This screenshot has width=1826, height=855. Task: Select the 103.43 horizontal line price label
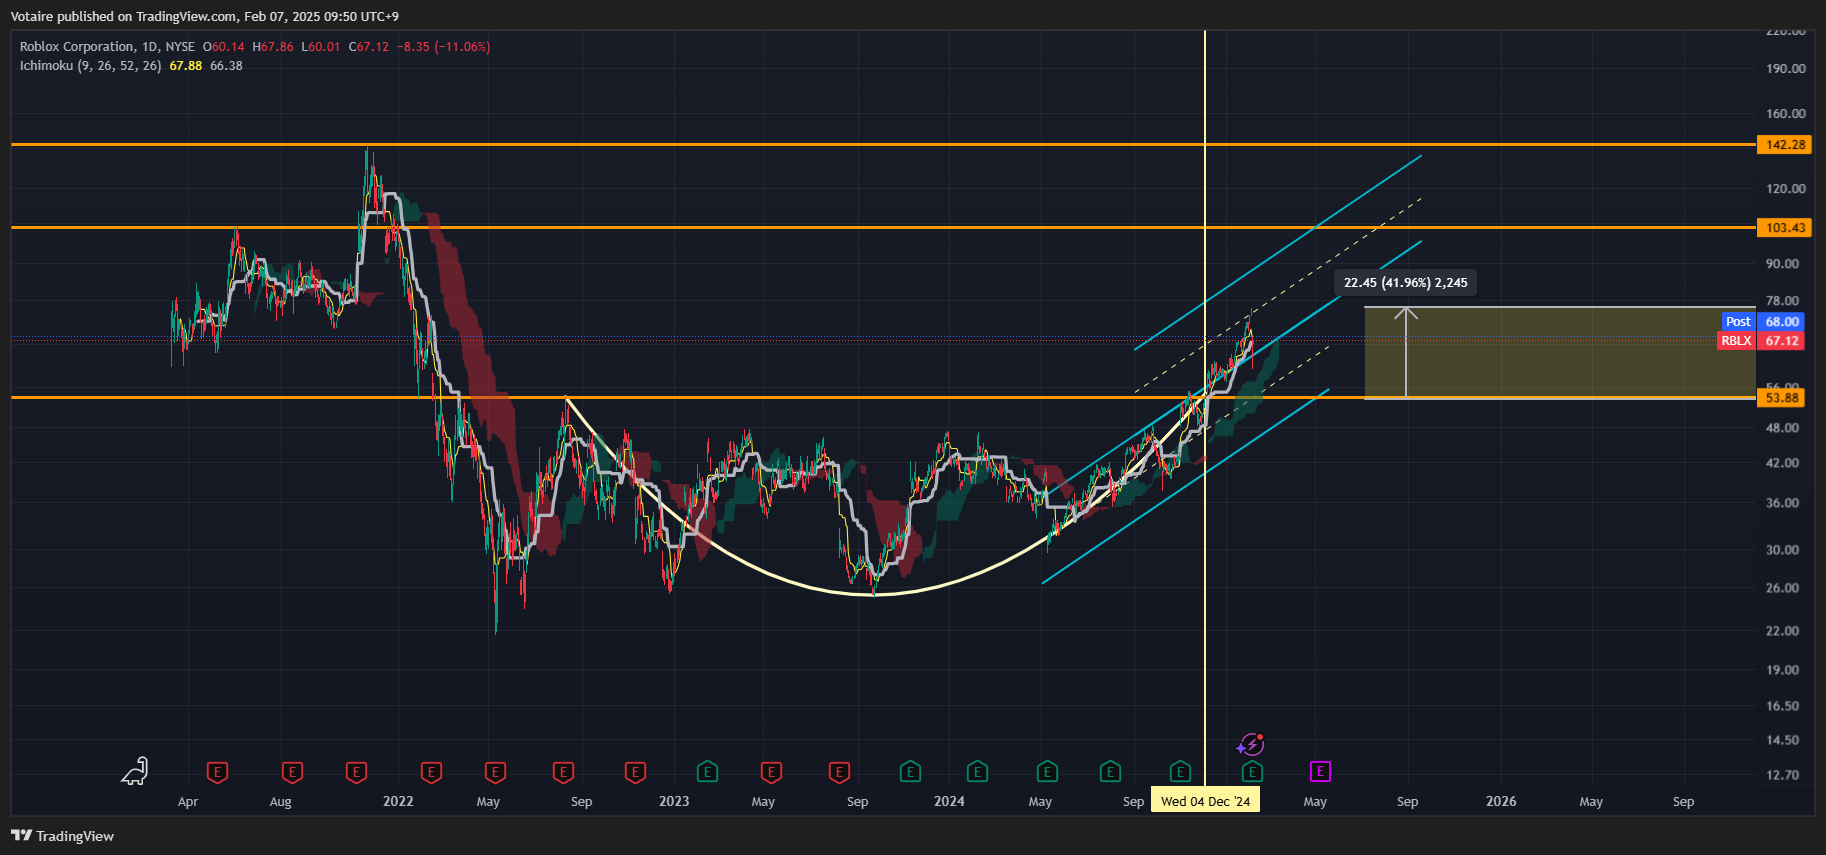pyautogui.click(x=1785, y=228)
